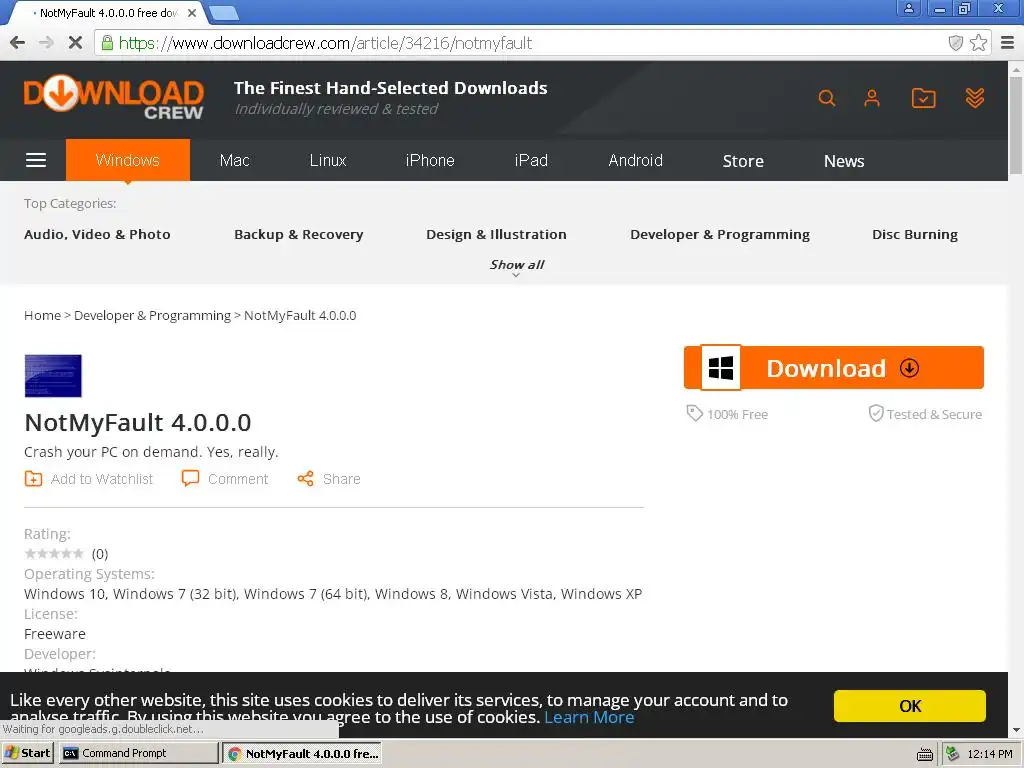Select the Mac navigation tab

click(234, 160)
